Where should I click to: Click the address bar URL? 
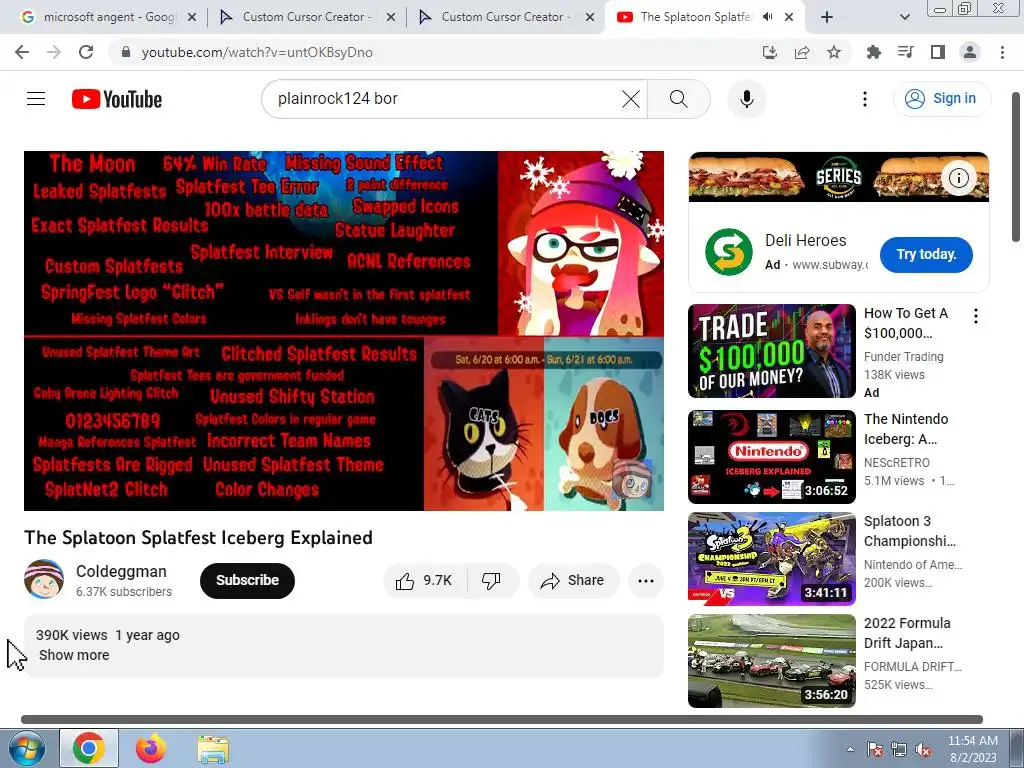click(x=257, y=52)
